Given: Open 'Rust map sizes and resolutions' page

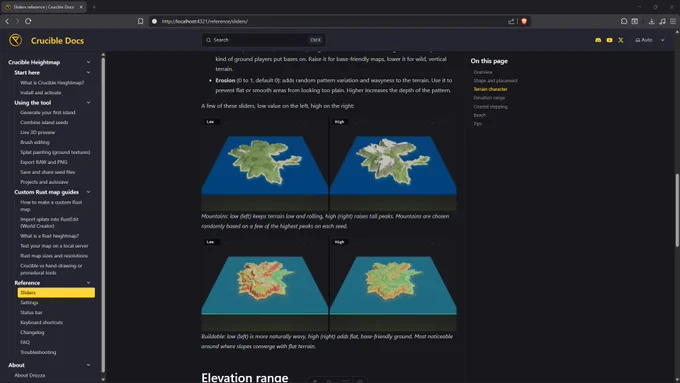Looking at the screenshot, I should (54, 256).
